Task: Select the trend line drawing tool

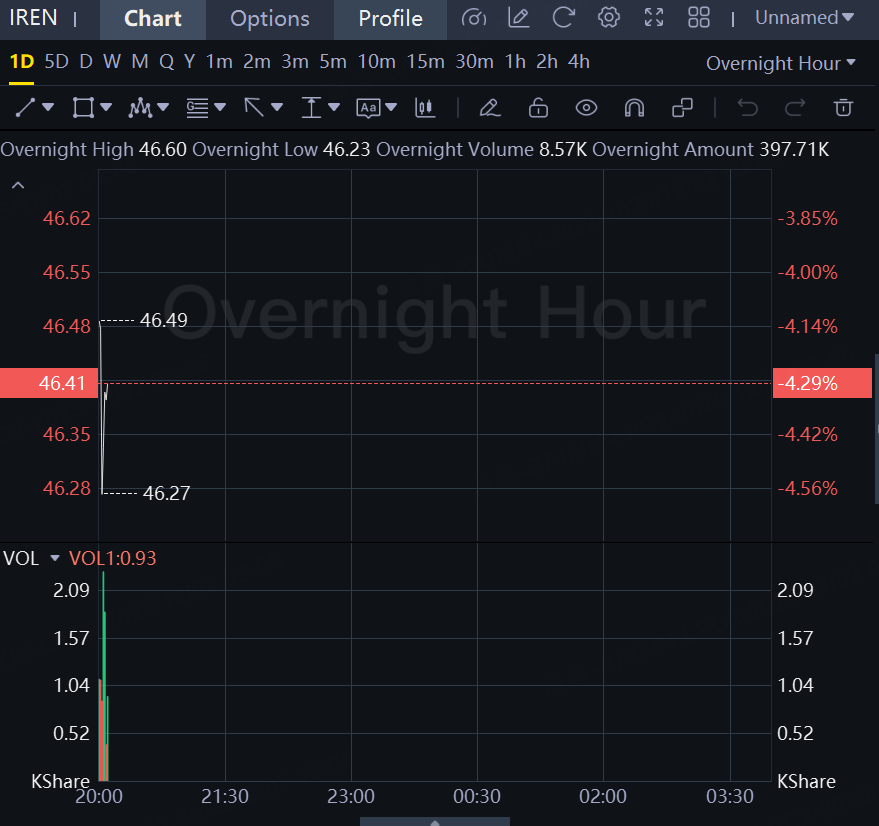Action: tap(25, 107)
